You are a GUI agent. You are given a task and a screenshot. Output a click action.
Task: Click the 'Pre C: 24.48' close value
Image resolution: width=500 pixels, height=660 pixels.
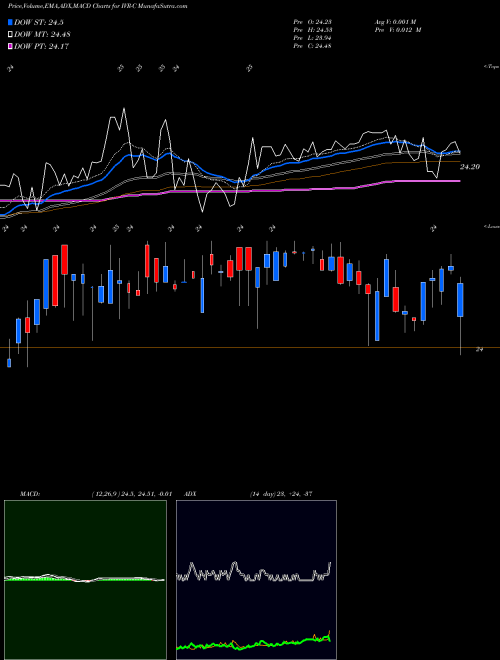tap(312, 46)
